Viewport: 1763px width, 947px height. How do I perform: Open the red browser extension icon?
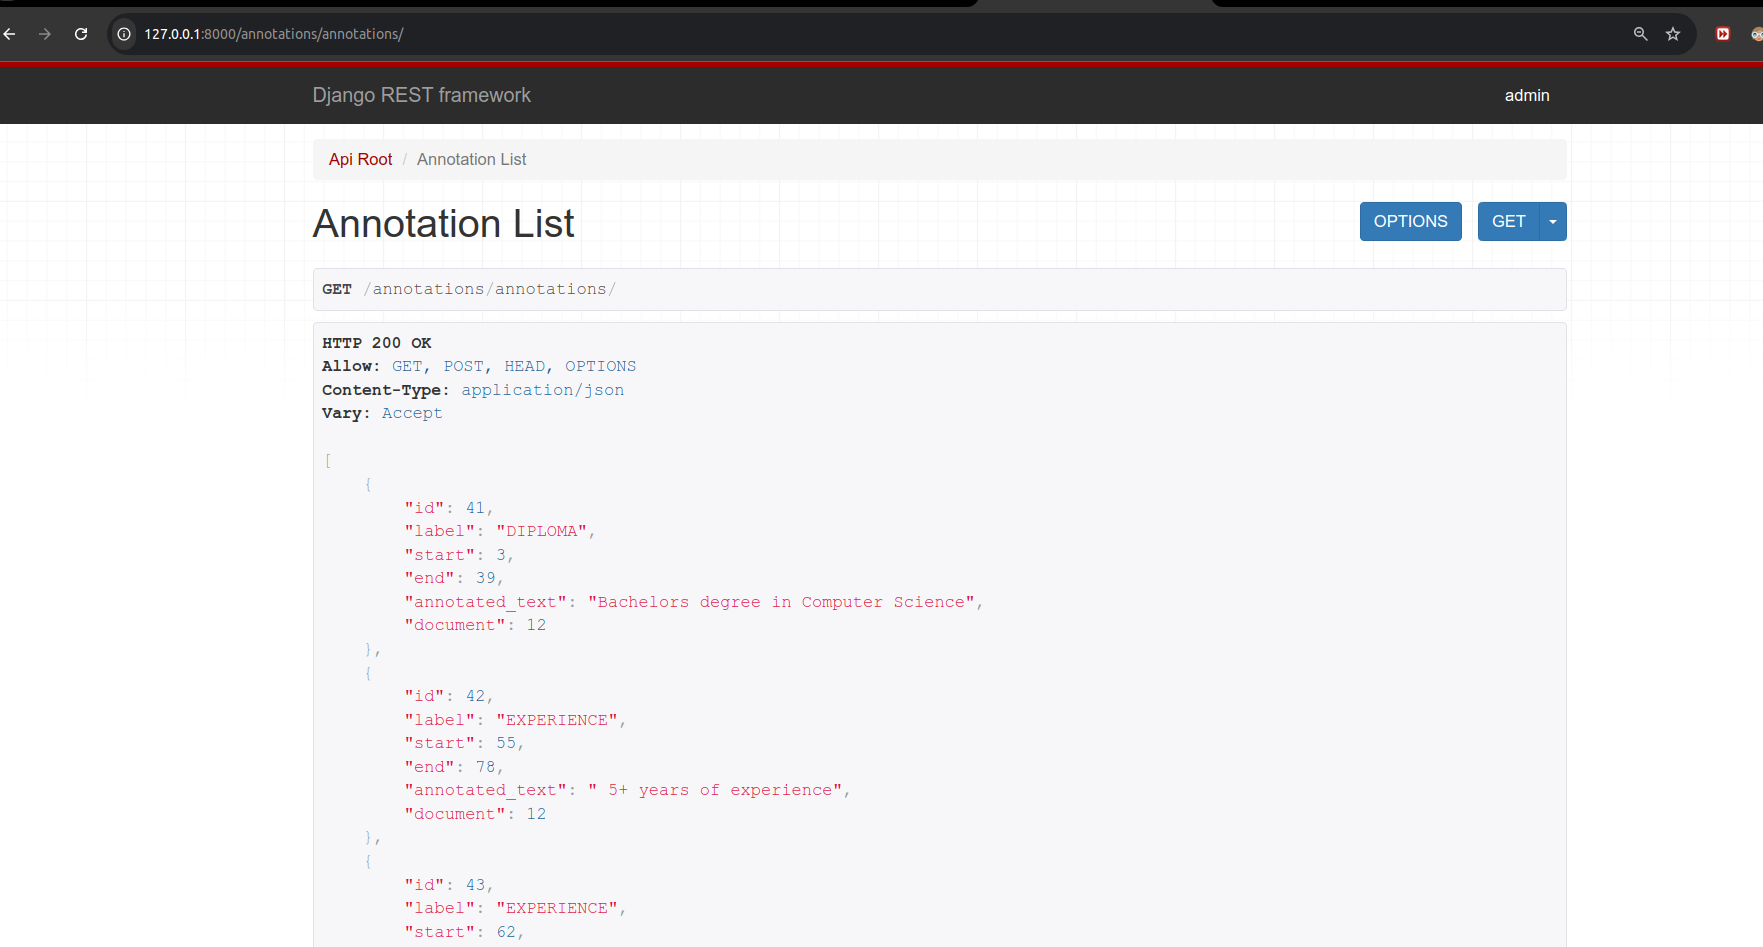point(1723,34)
